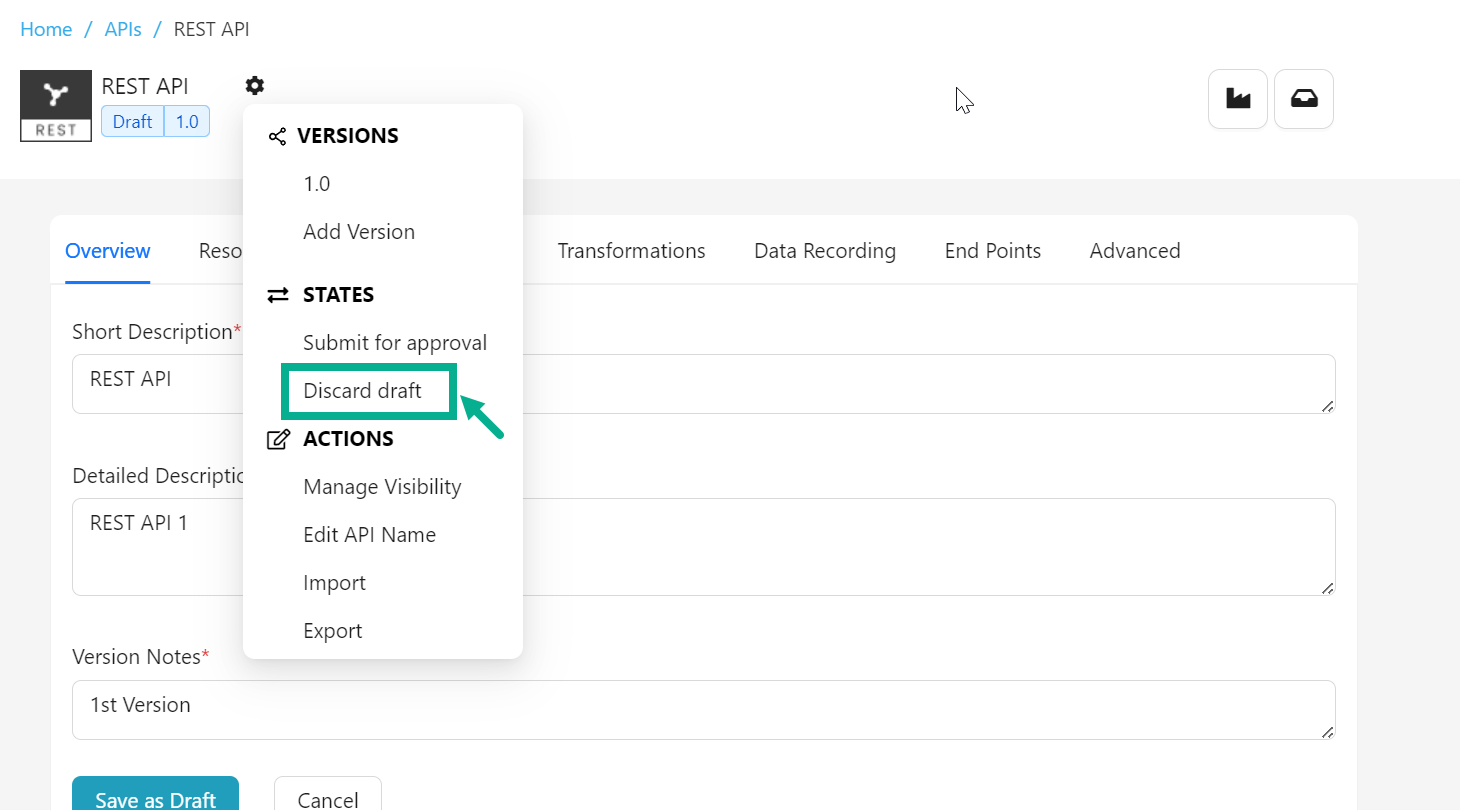The width and height of the screenshot is (1460, 810).
Task: Navigate to Home via breadcrumb
Action: 46,29
